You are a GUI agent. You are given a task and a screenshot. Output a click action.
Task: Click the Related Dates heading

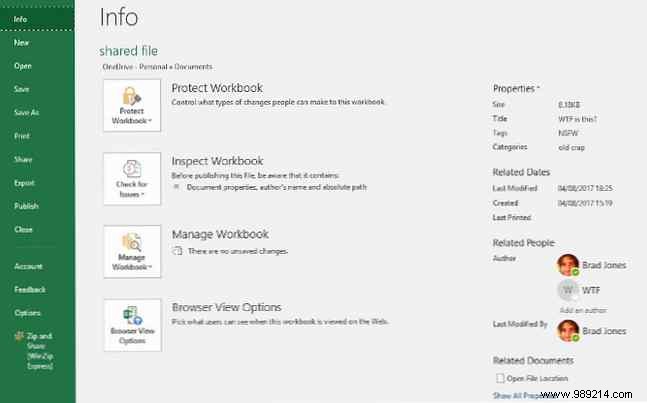521,172
